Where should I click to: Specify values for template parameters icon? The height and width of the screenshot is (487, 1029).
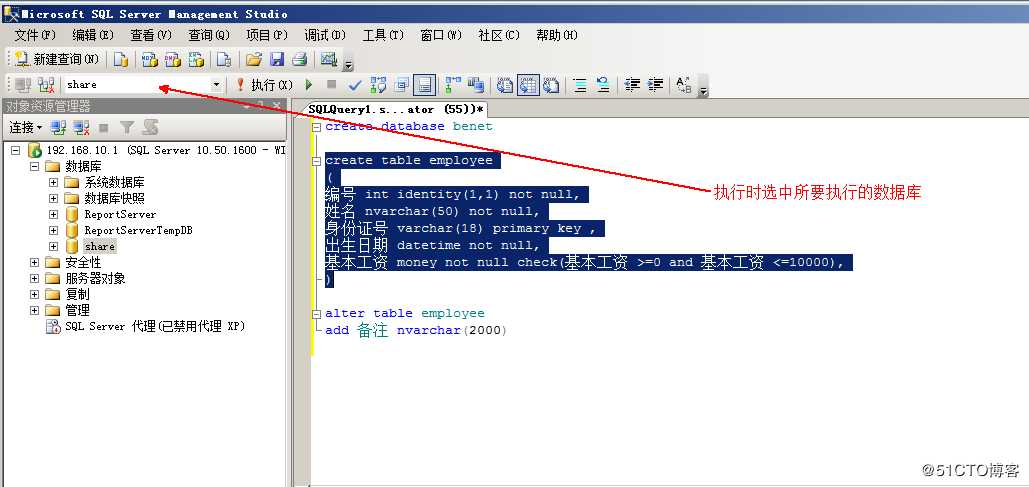[684, 85]
